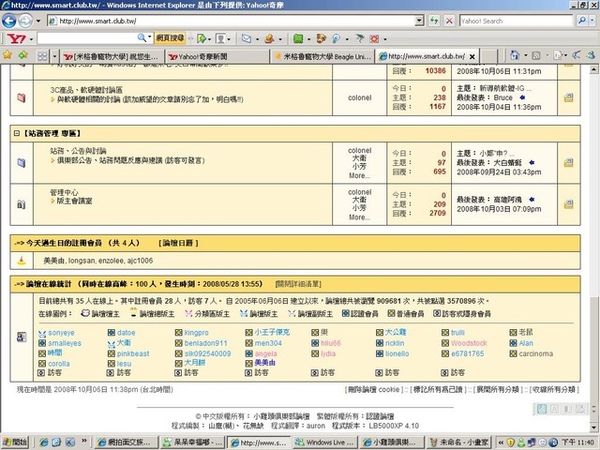Viewport: 600px width, 450px height.
Task: Open Recent Pages dropdown next to Forward
Action: (38, 21)
